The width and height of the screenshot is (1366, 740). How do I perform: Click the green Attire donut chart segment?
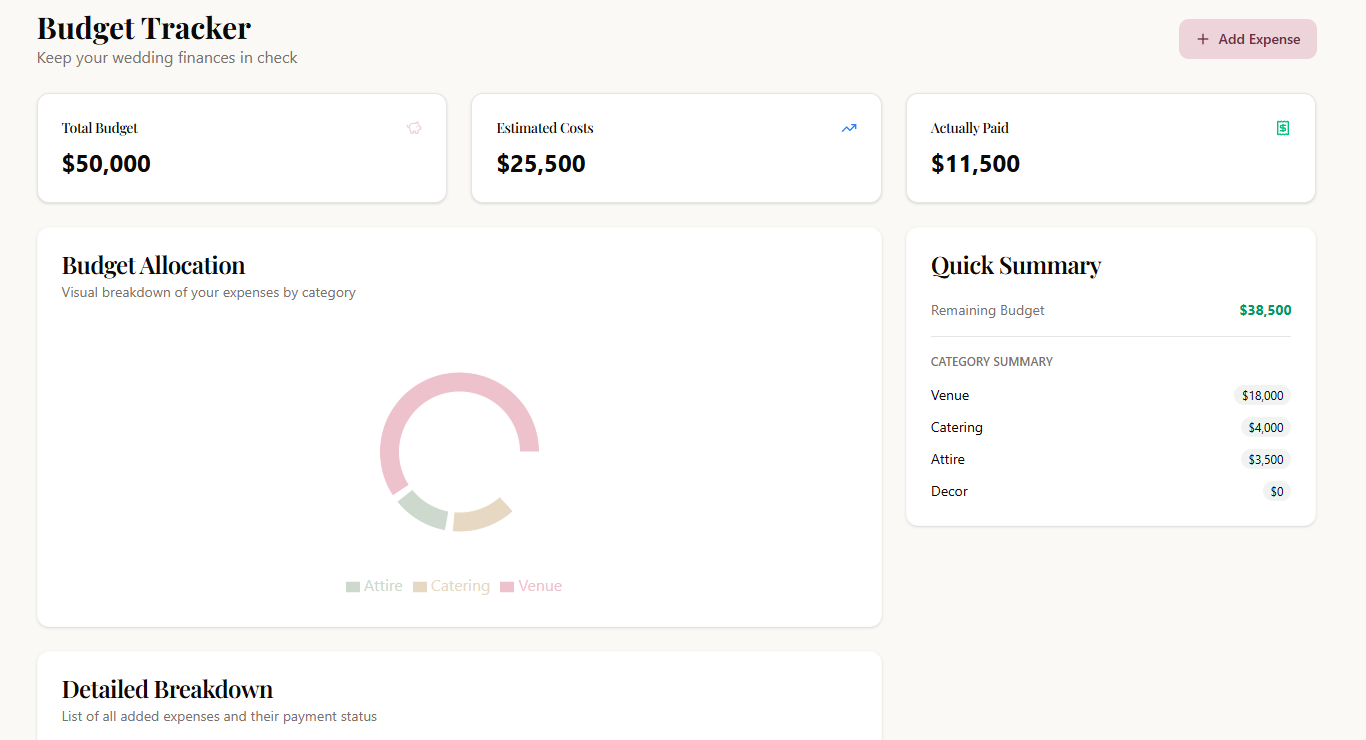point(423,509)
